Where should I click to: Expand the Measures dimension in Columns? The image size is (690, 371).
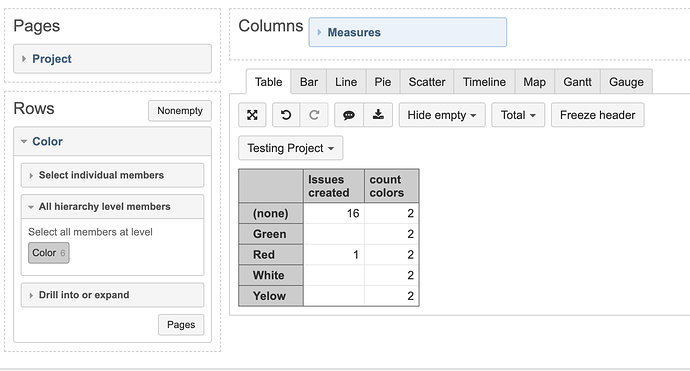[407, 33]
